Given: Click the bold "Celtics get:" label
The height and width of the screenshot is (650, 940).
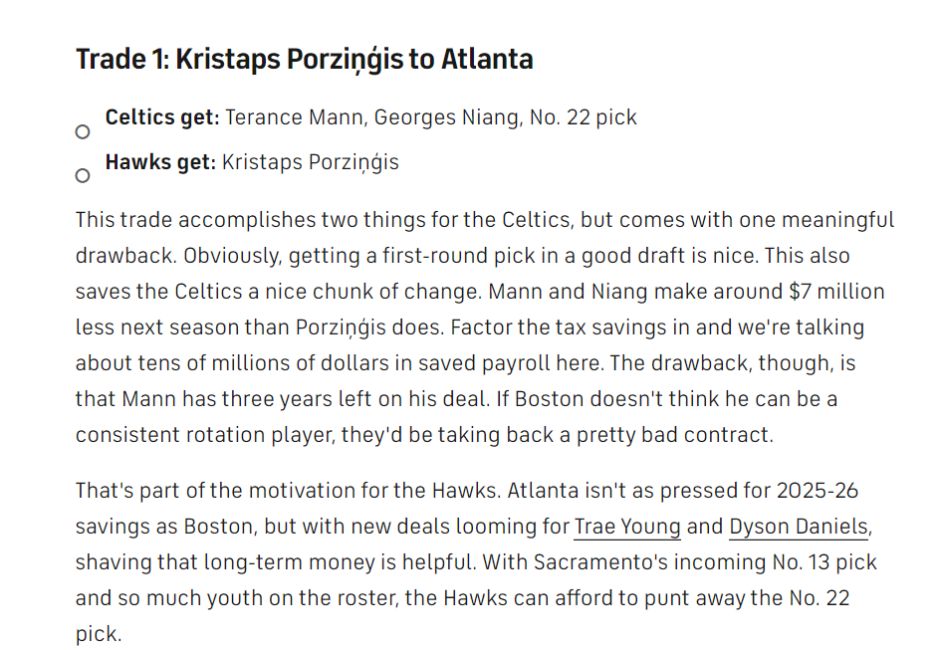Looking at the screenshot, I should coord(162,118).
